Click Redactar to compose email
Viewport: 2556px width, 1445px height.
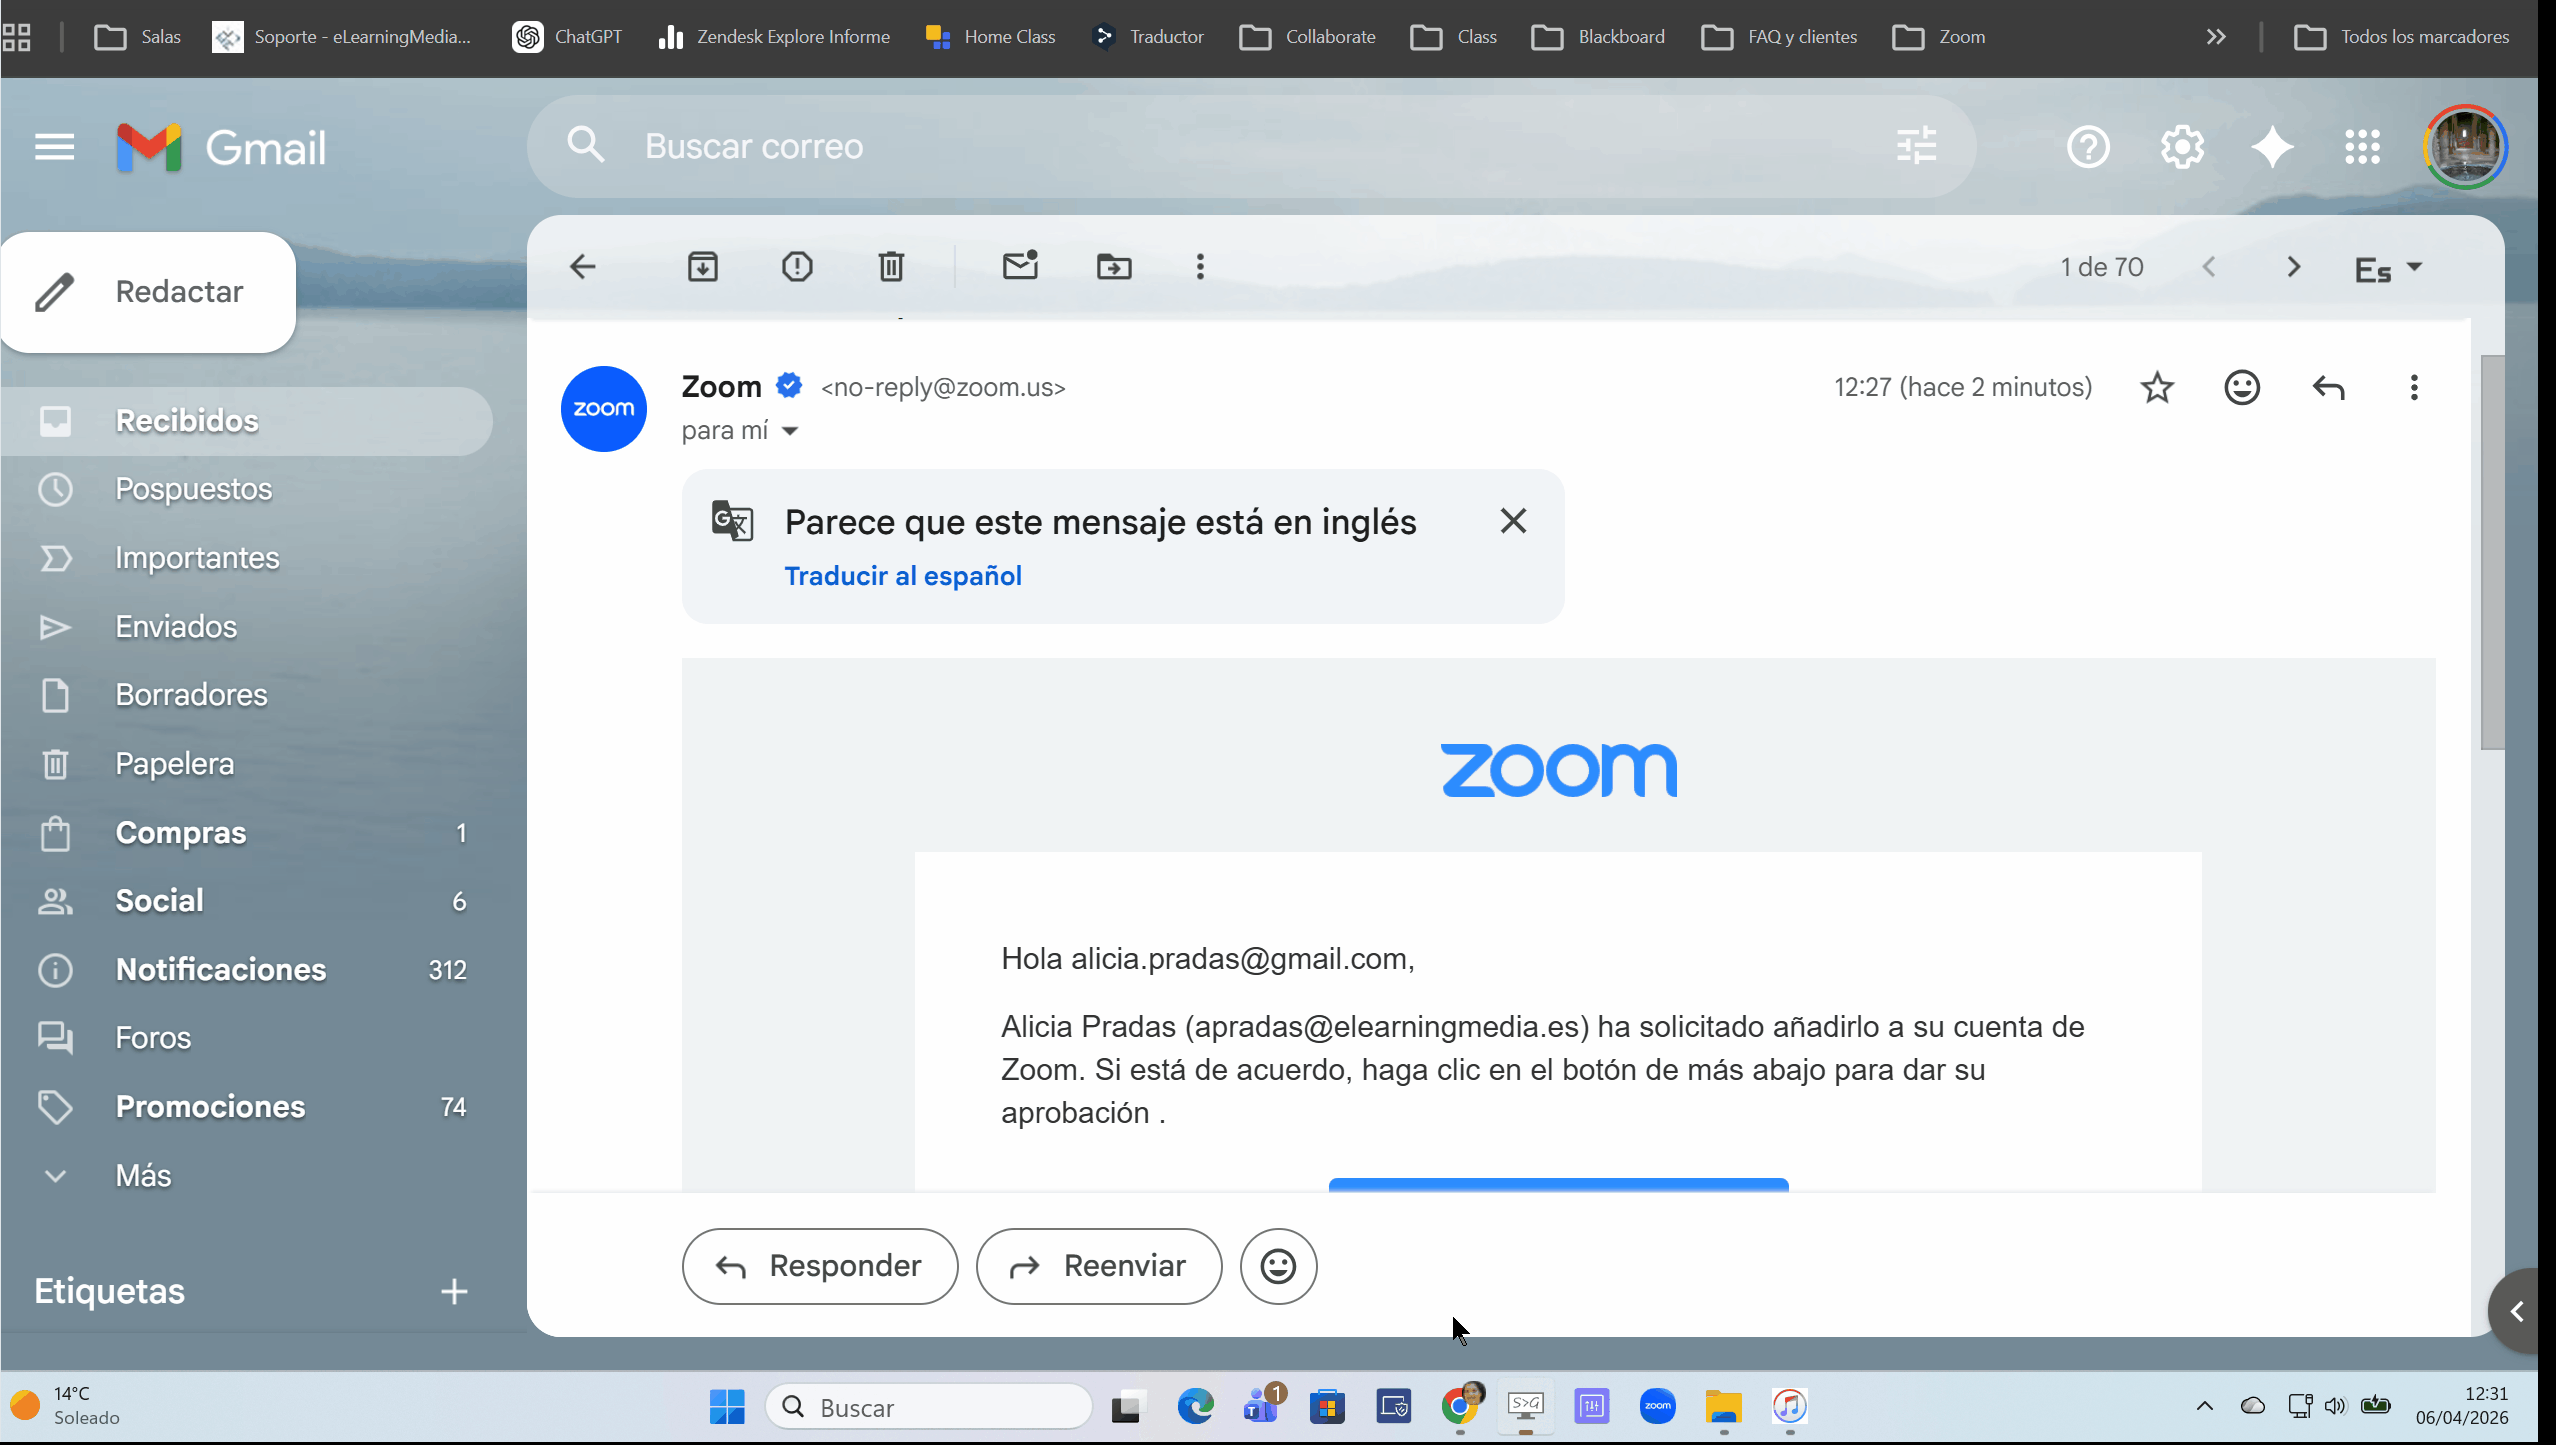[x=148, y=292]
